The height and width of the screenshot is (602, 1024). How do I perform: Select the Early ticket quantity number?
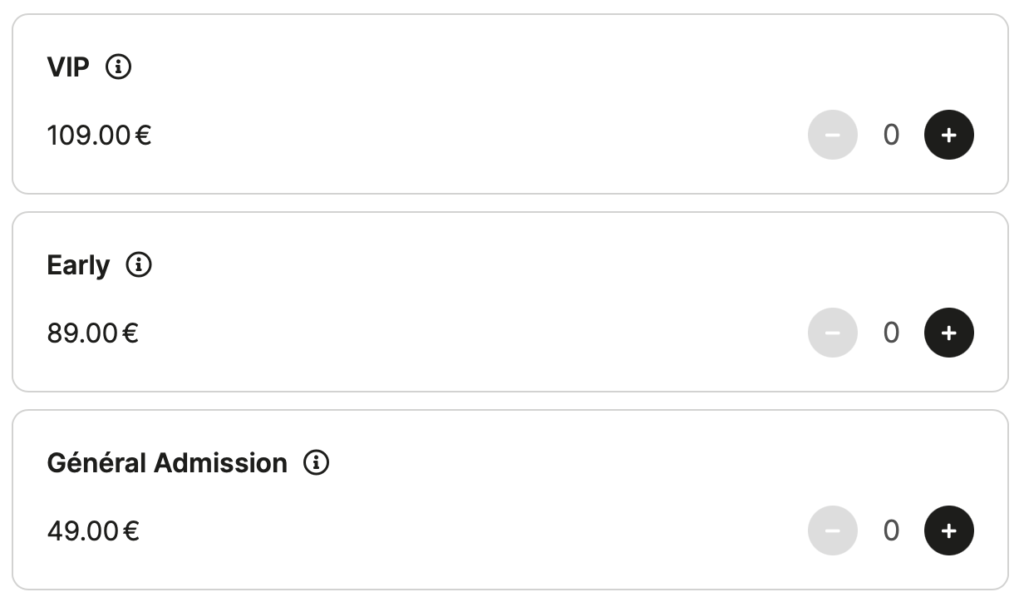(890, 333)
